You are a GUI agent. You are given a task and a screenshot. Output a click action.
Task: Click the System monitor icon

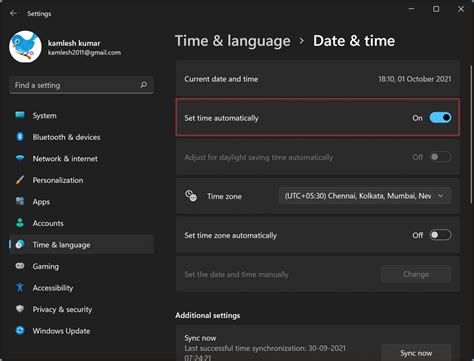20,115
